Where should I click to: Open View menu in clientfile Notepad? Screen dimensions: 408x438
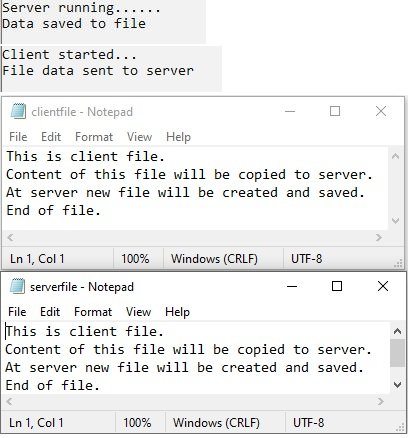(x=139, y=137)
